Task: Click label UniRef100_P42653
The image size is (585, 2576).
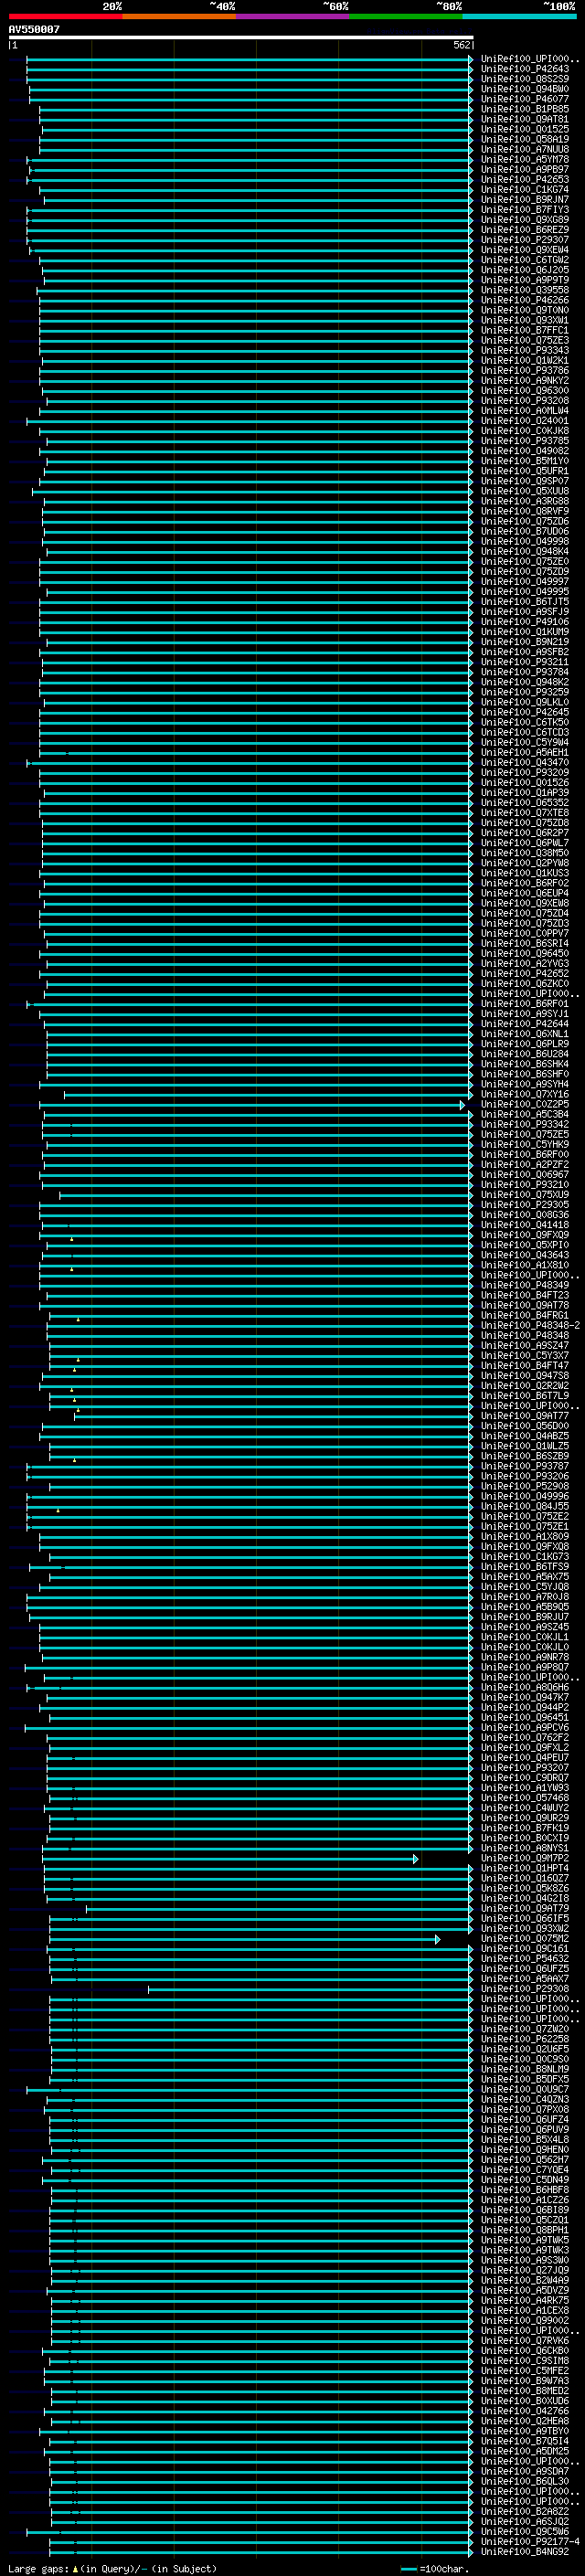Action: (x=524, y=179)
